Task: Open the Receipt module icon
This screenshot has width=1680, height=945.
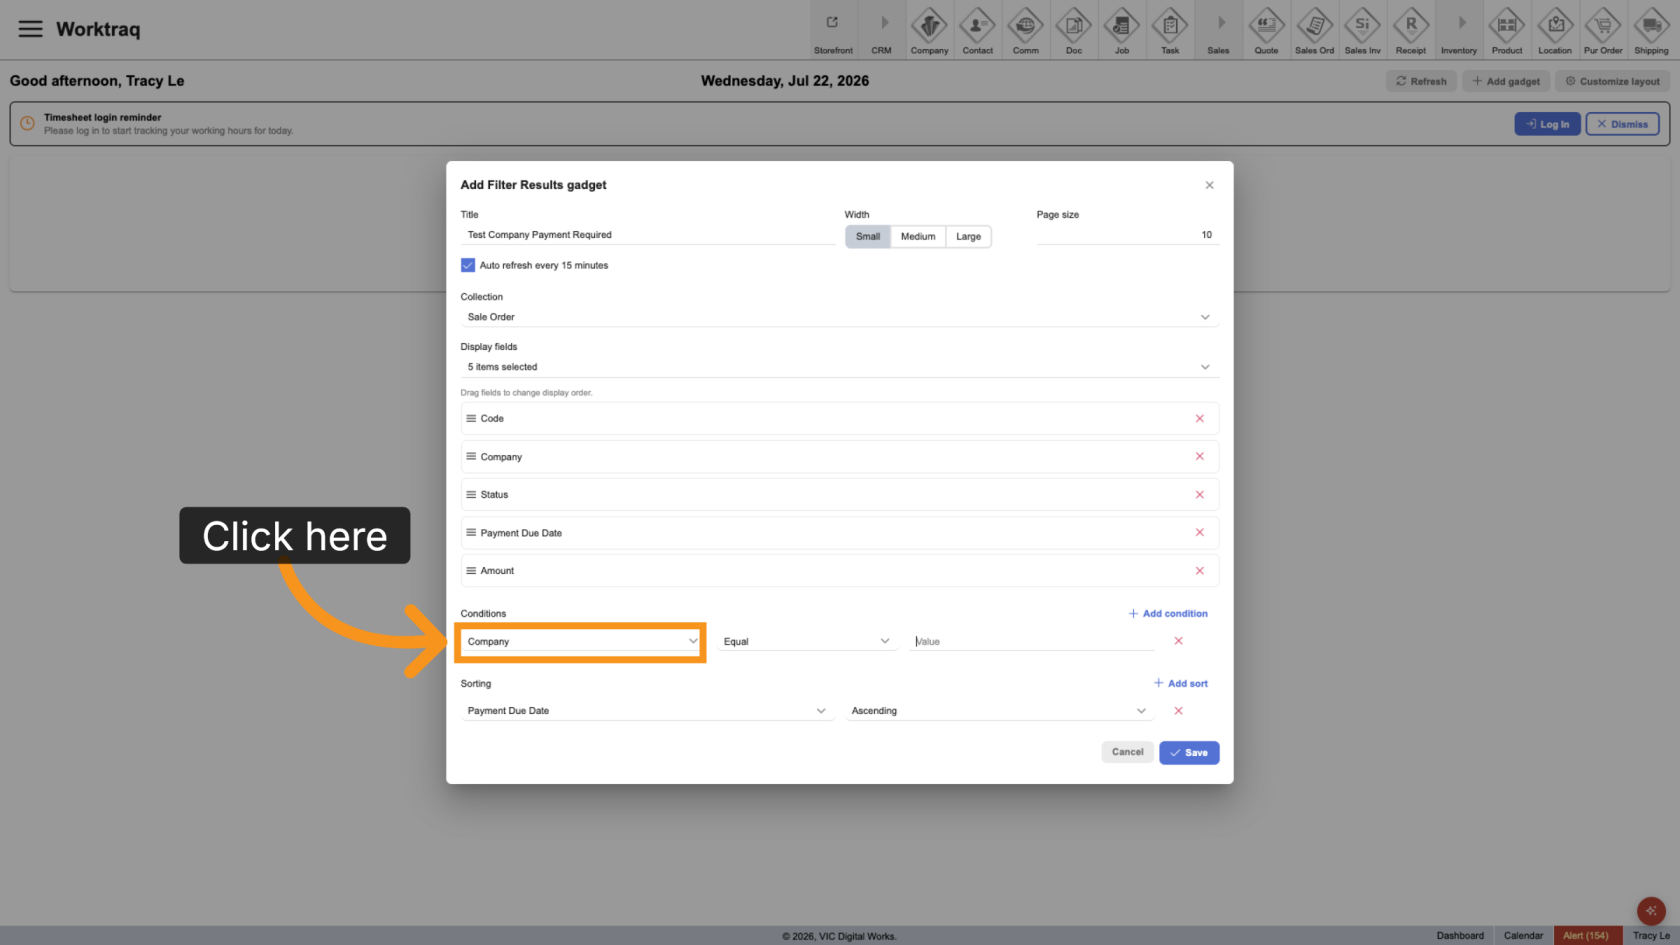Action: point(1410,30)
